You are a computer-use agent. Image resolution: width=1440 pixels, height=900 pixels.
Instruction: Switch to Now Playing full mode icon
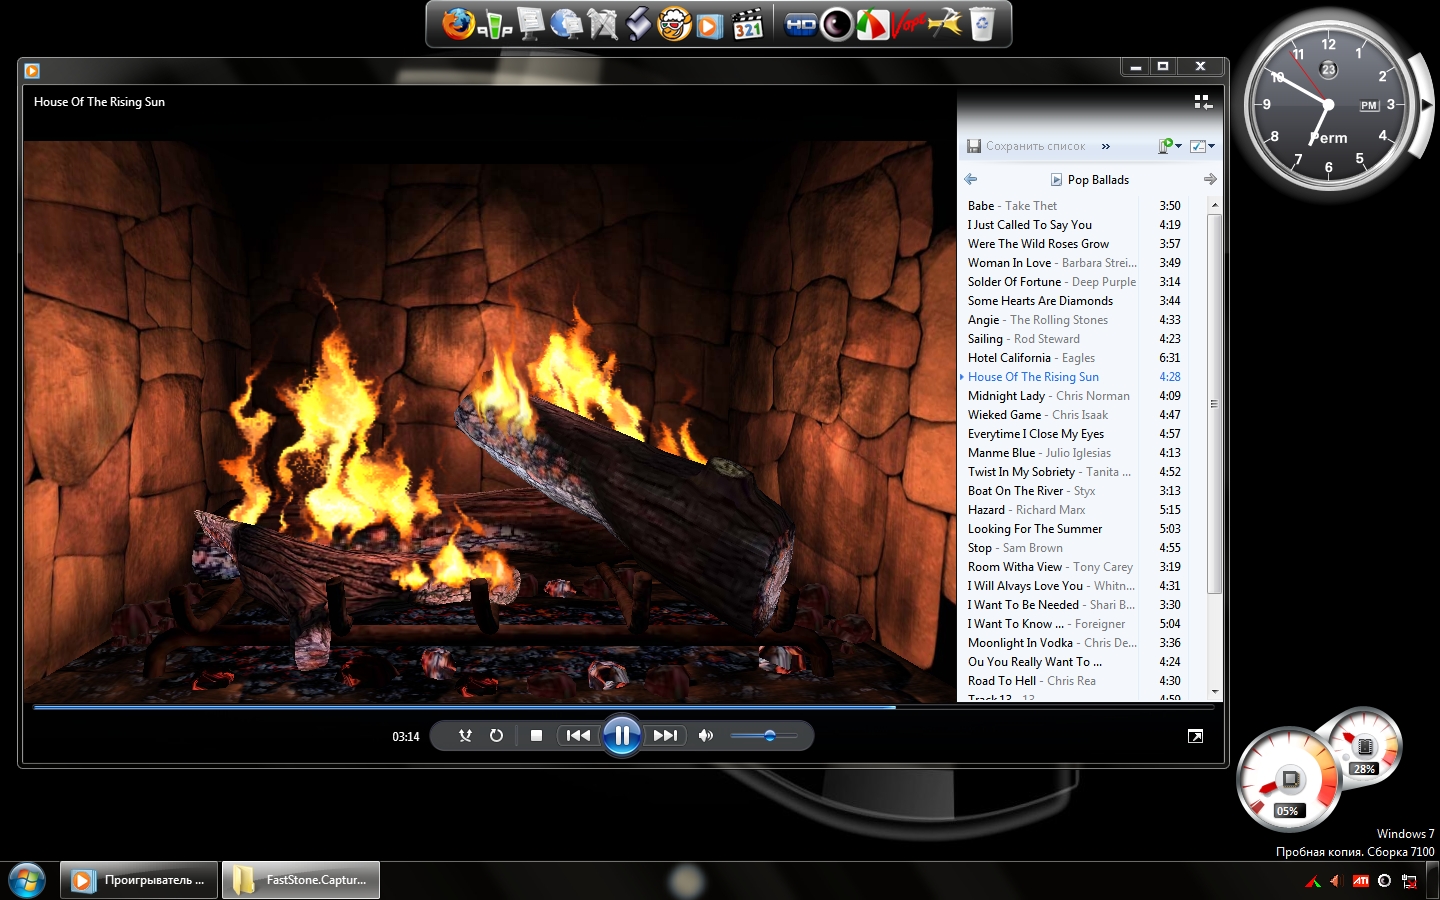coord(1195,736)
